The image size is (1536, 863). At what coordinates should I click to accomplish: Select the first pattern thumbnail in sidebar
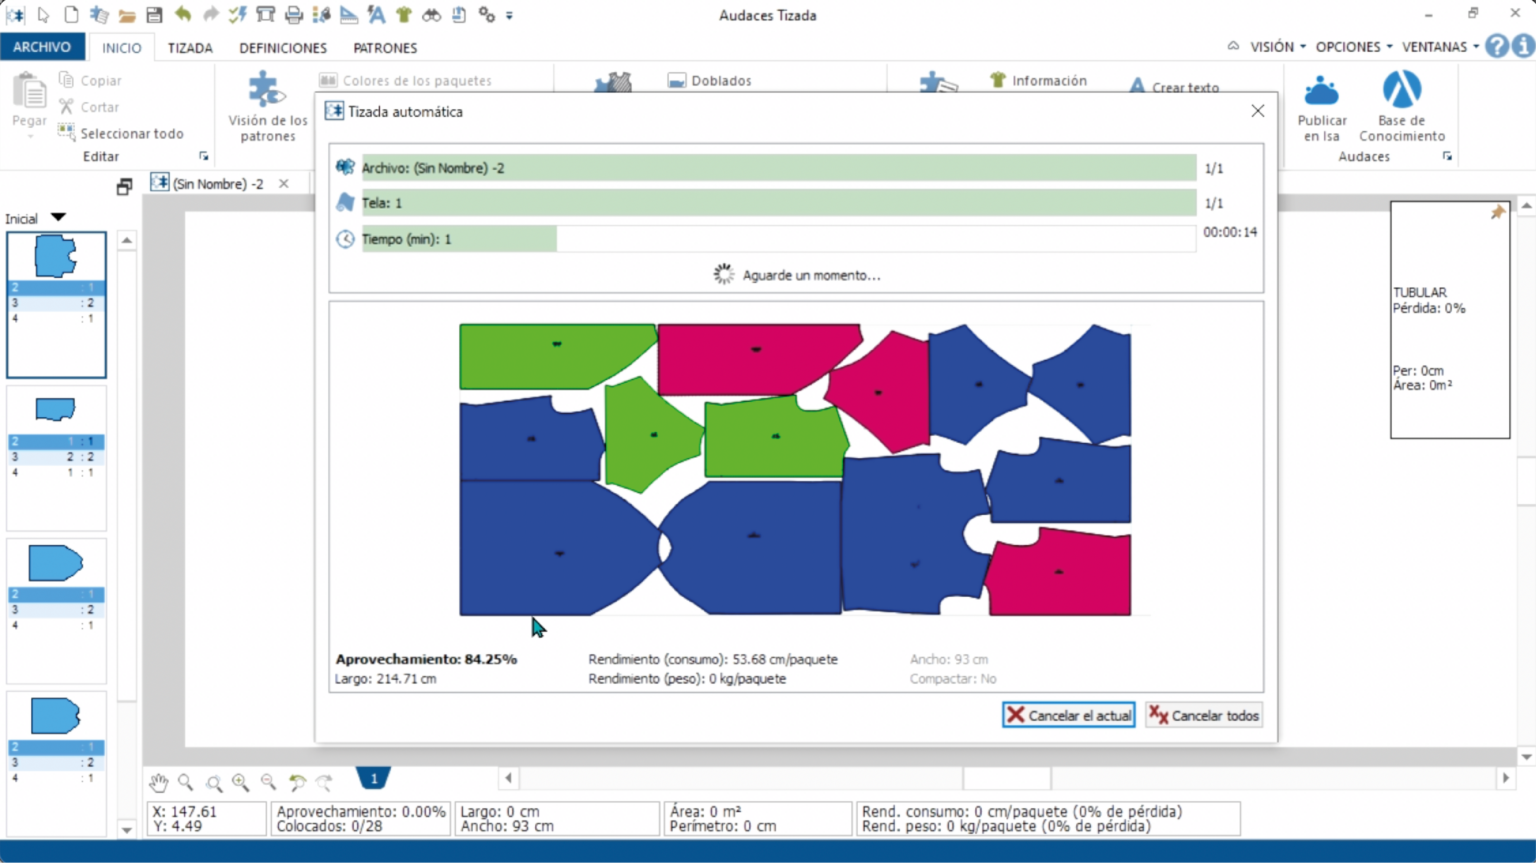coord(56,305)
